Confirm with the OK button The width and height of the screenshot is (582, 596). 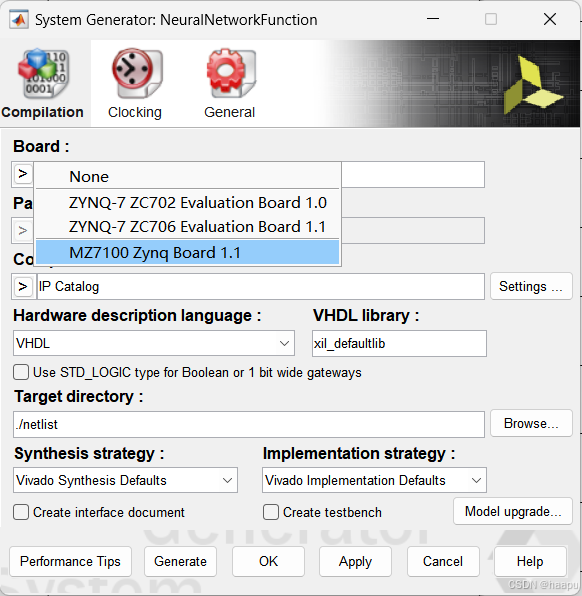pyautogui.click(x=268, y=561)
